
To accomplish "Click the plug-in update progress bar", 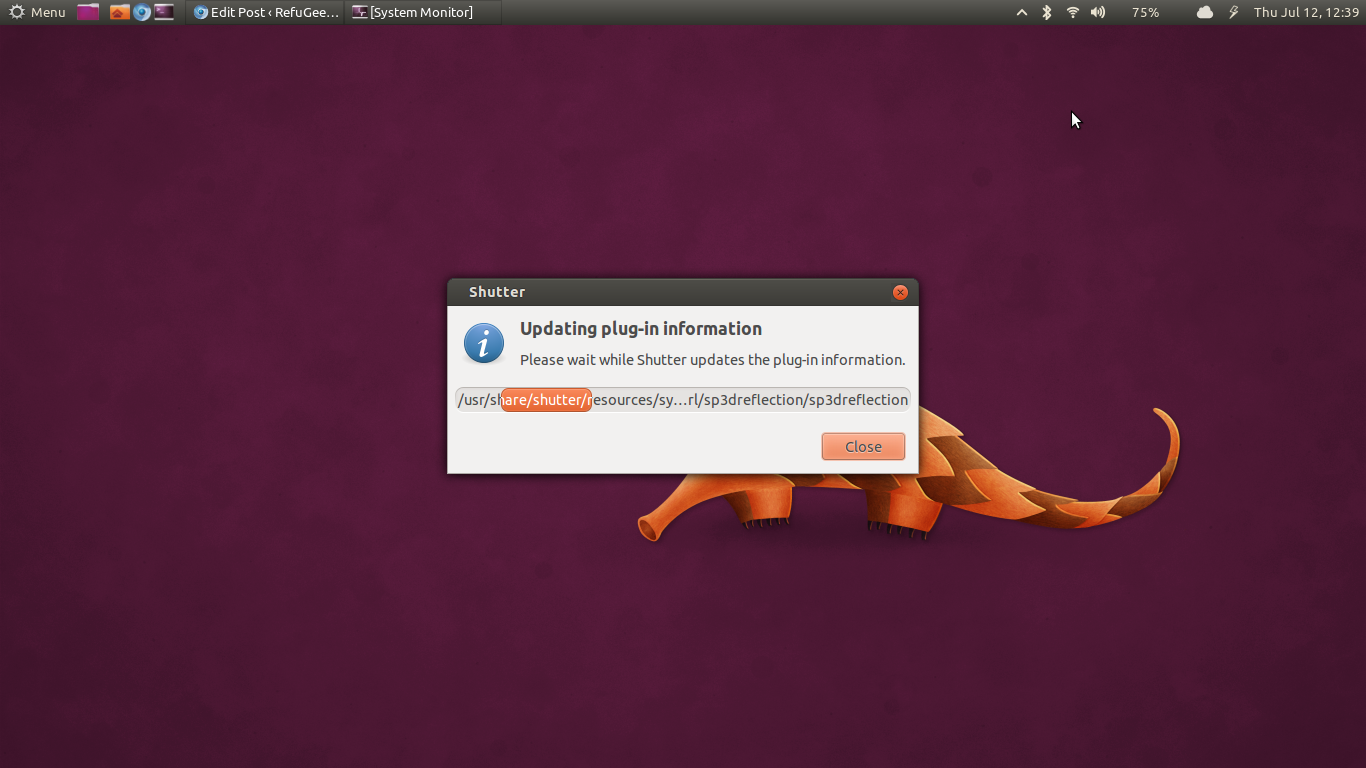I will point(682,400).
